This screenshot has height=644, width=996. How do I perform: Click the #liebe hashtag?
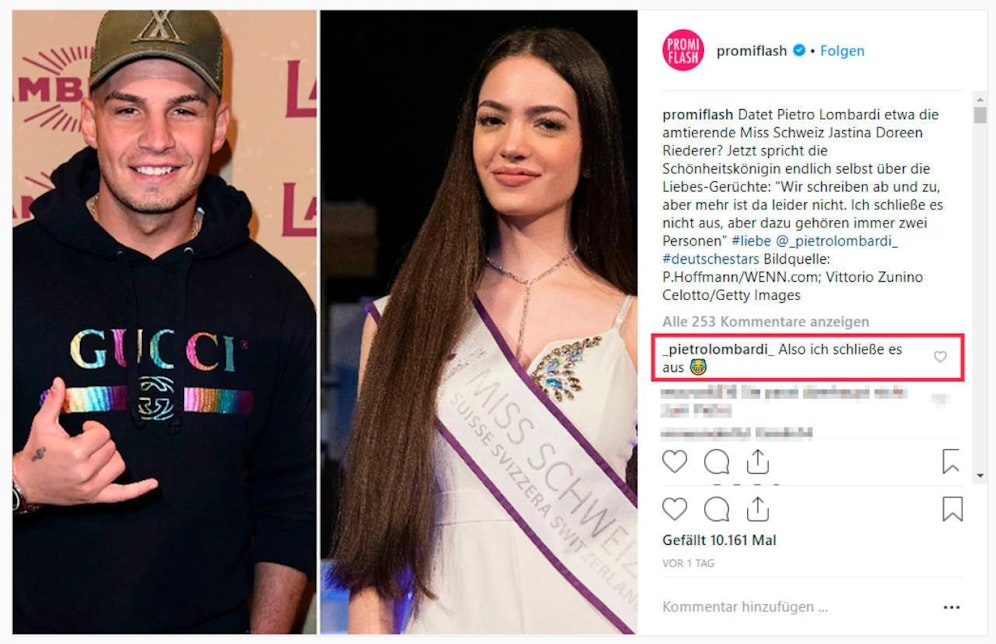click(749, 242)
